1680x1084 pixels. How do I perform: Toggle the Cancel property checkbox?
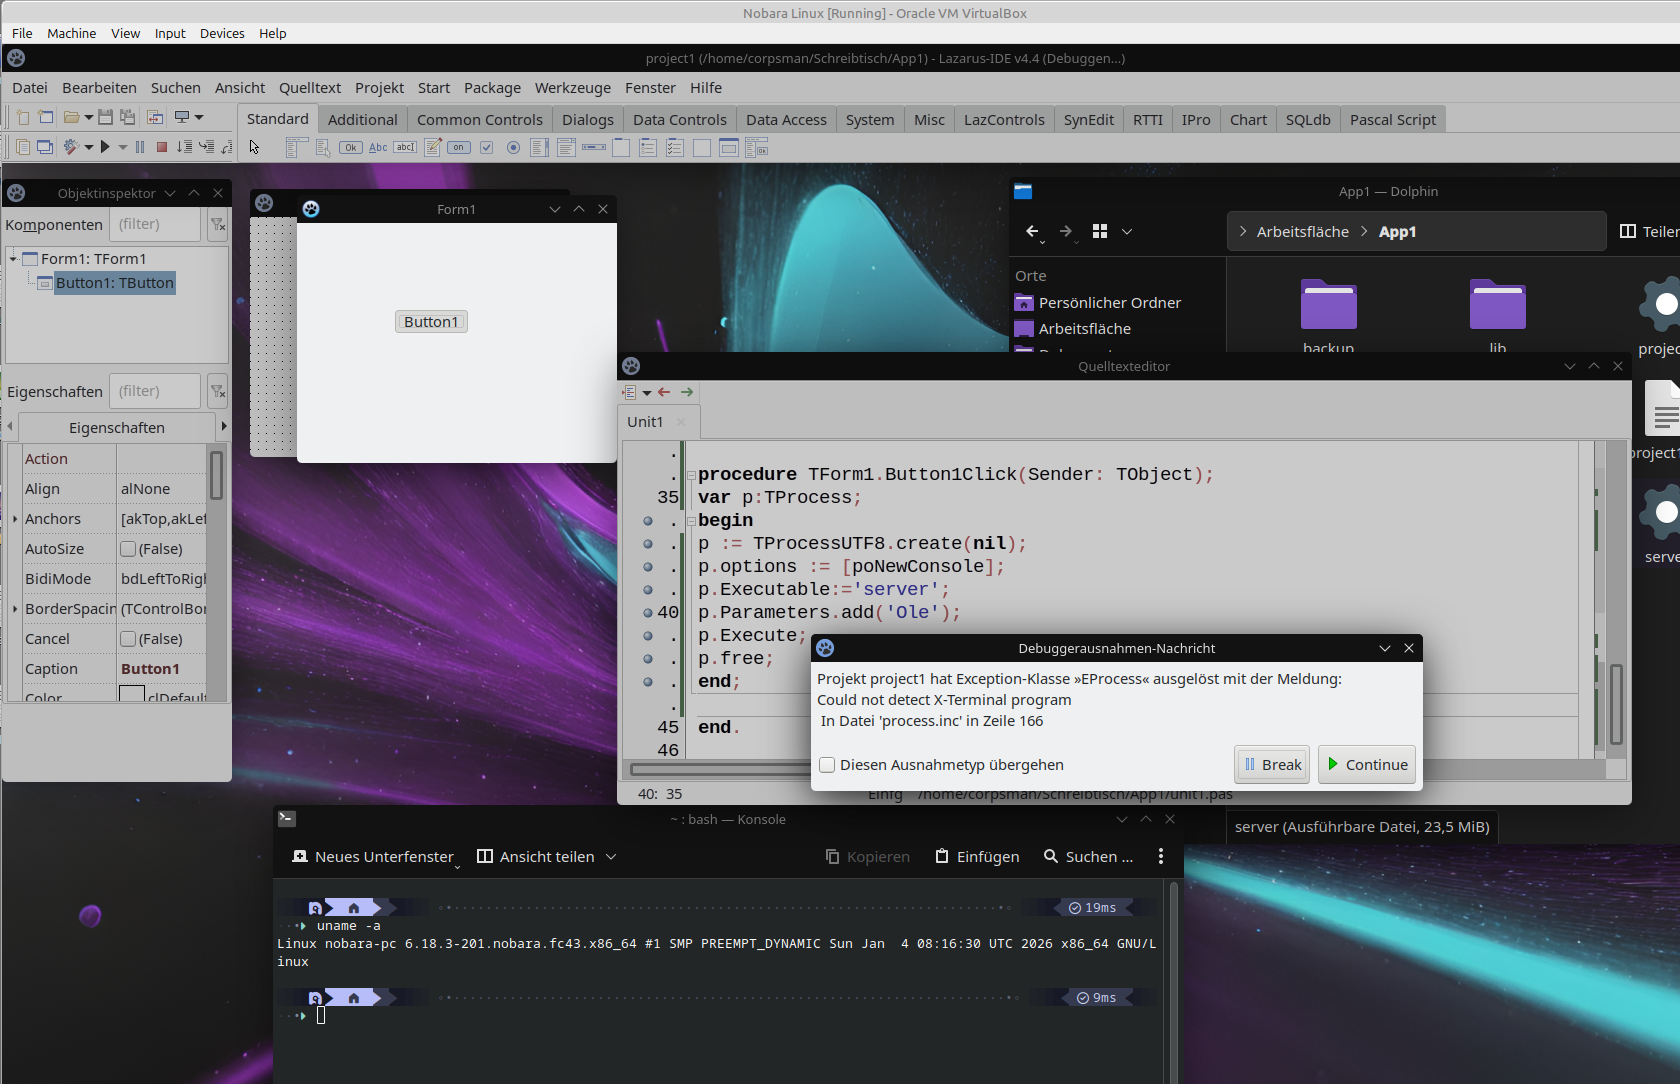click(128, 639)
